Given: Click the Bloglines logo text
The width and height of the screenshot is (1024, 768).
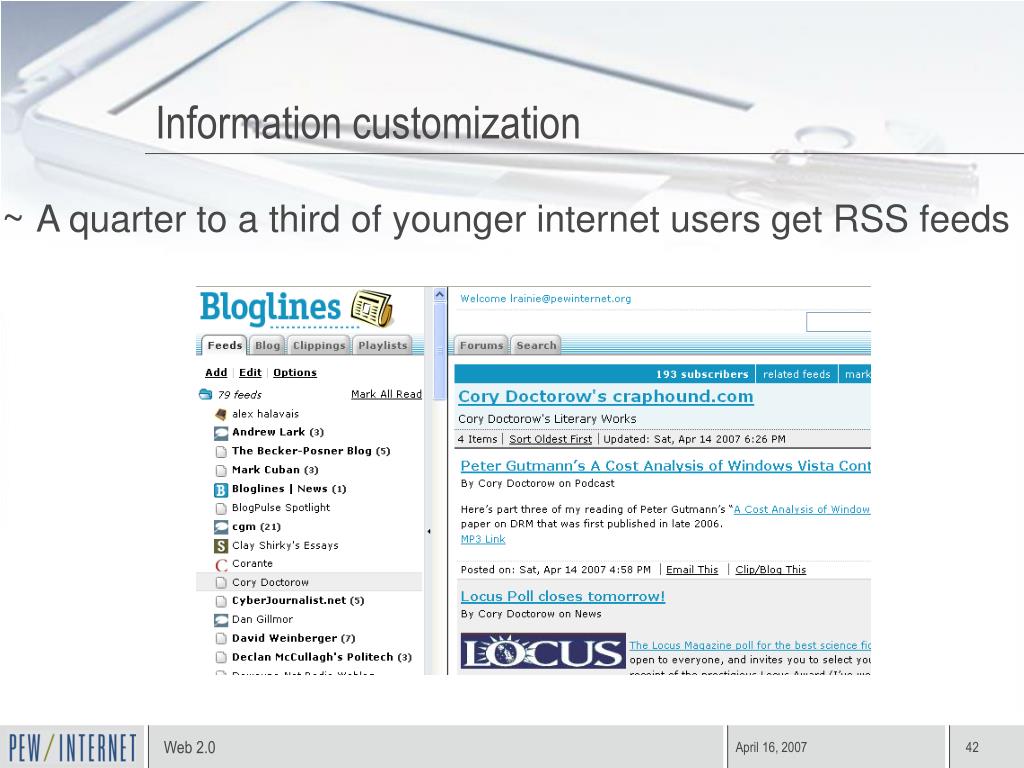Looking at the screenshot, I should [270, 308].
